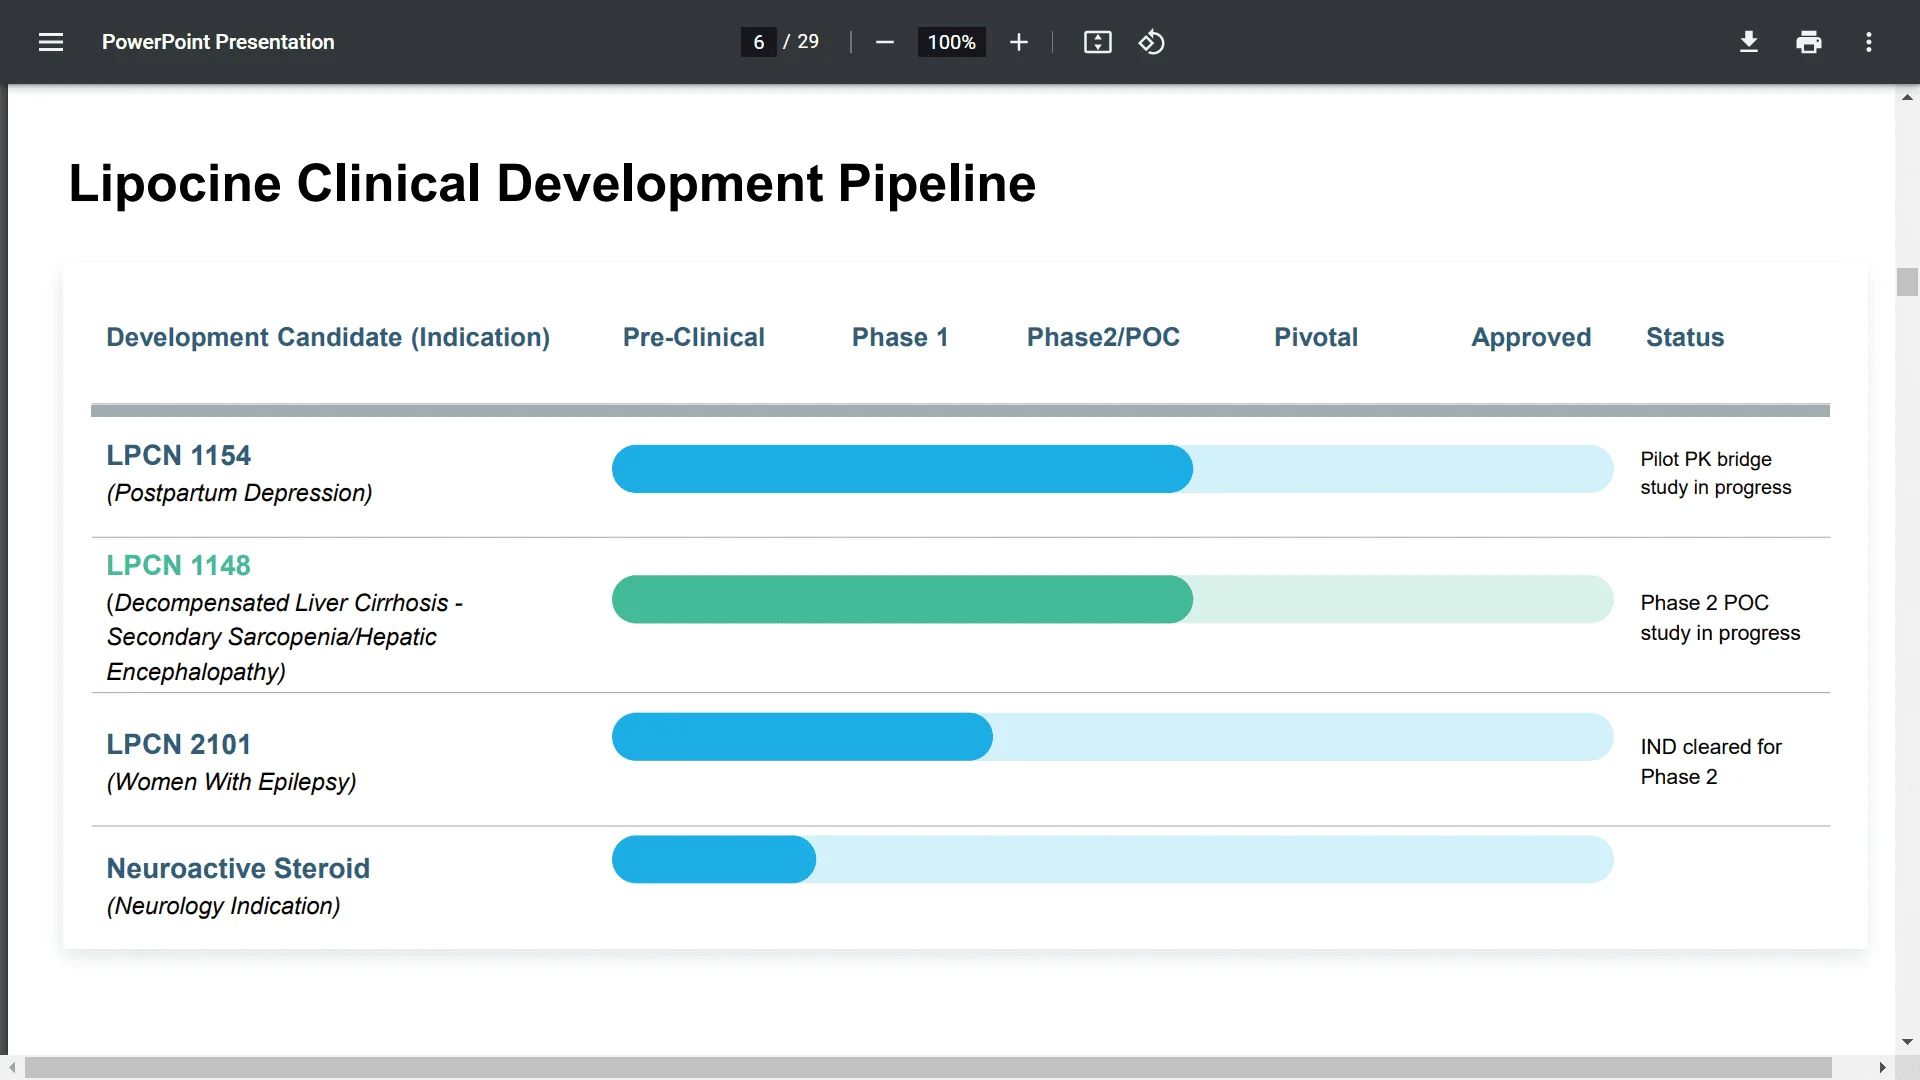Click the Status column header
The image size is (1920, 1080).
point(1685,338)
